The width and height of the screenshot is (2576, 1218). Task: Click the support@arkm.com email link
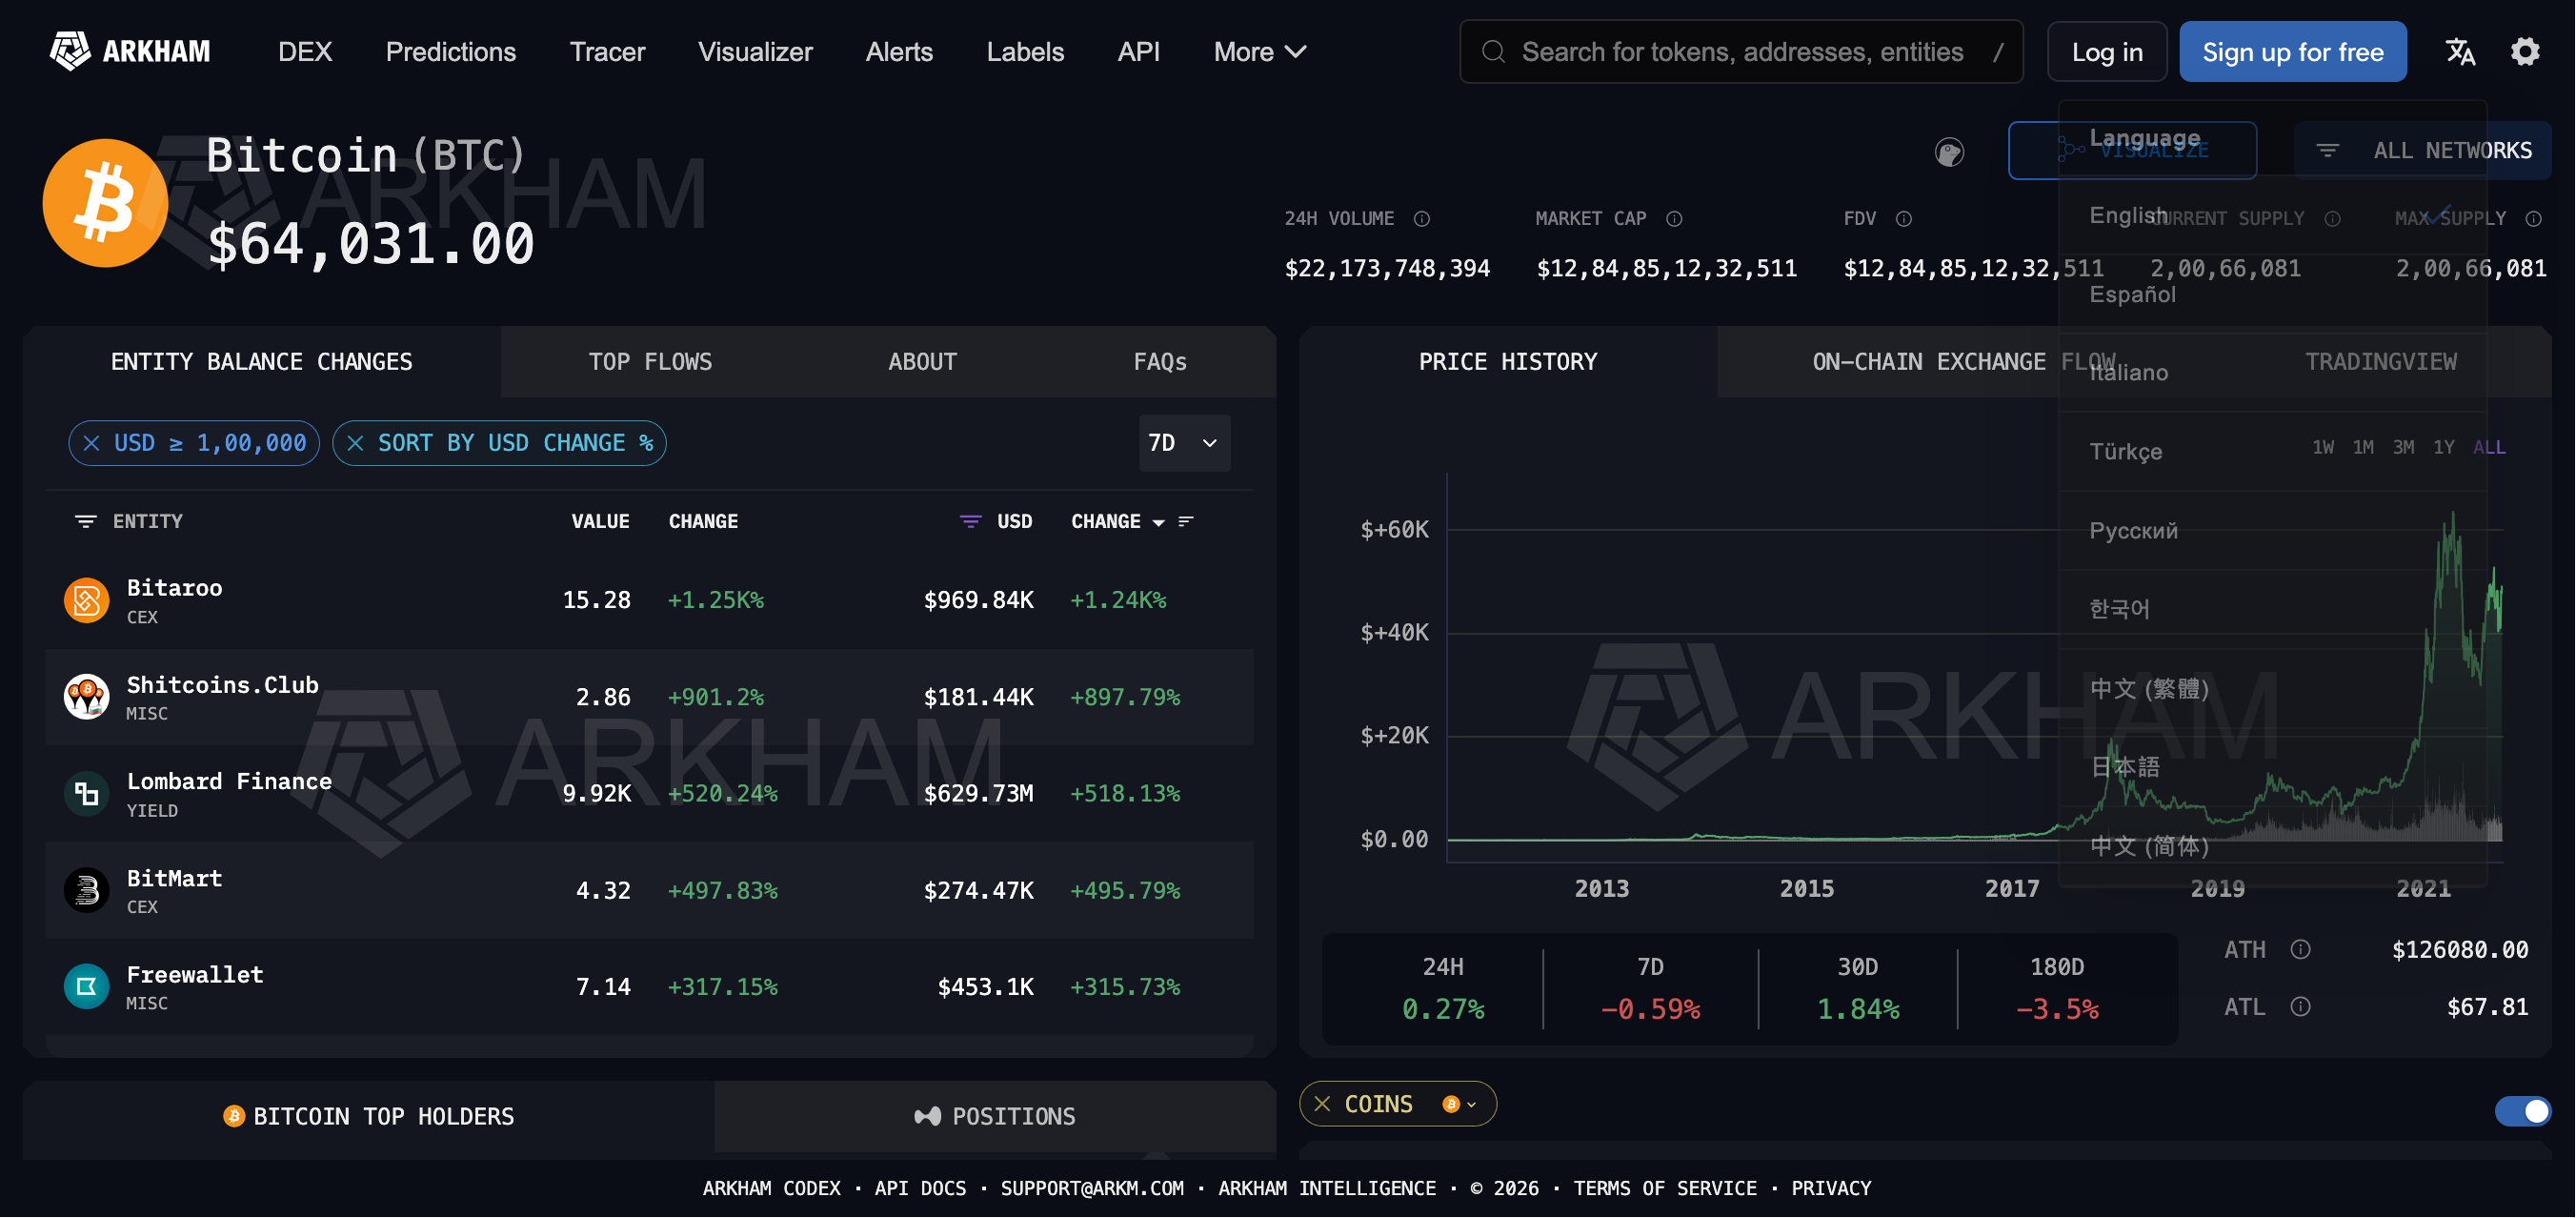pyautogui.click(x=1092, y=1189)
